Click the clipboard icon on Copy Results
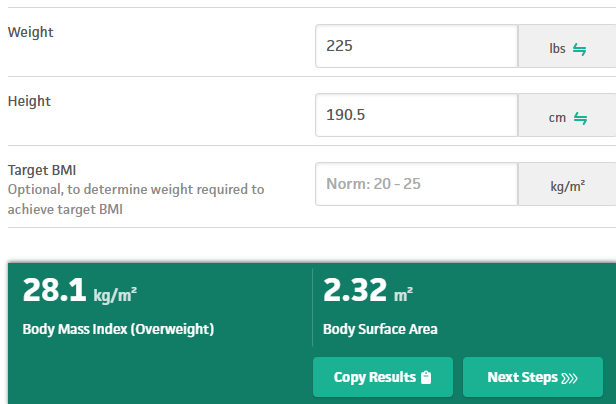This screenshot has width=616, height=404. click(426, 377)
